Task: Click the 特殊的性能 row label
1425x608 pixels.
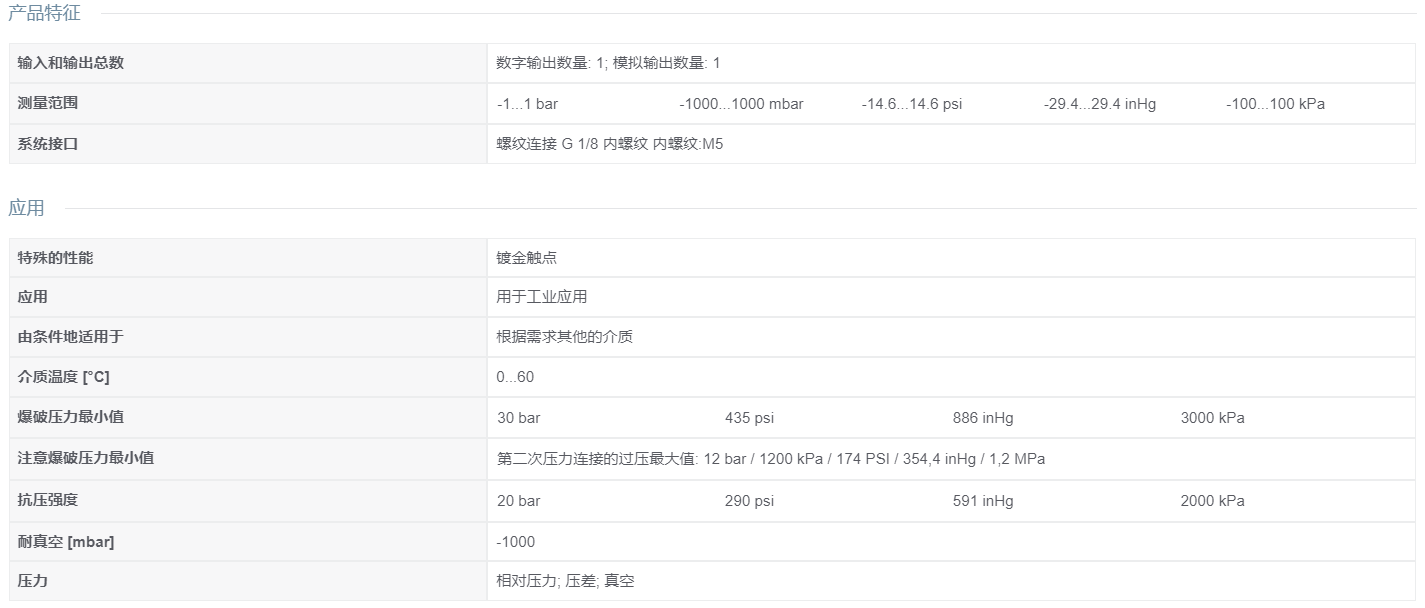Action: tap(56, 257)
